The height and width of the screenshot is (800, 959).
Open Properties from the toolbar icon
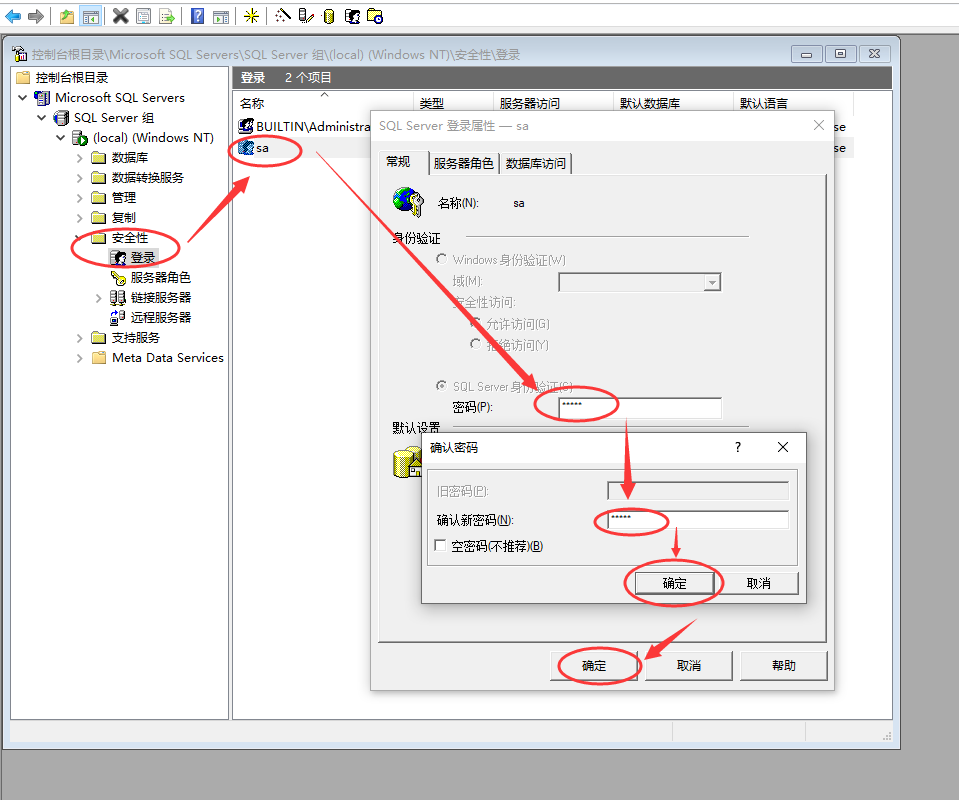143,16
